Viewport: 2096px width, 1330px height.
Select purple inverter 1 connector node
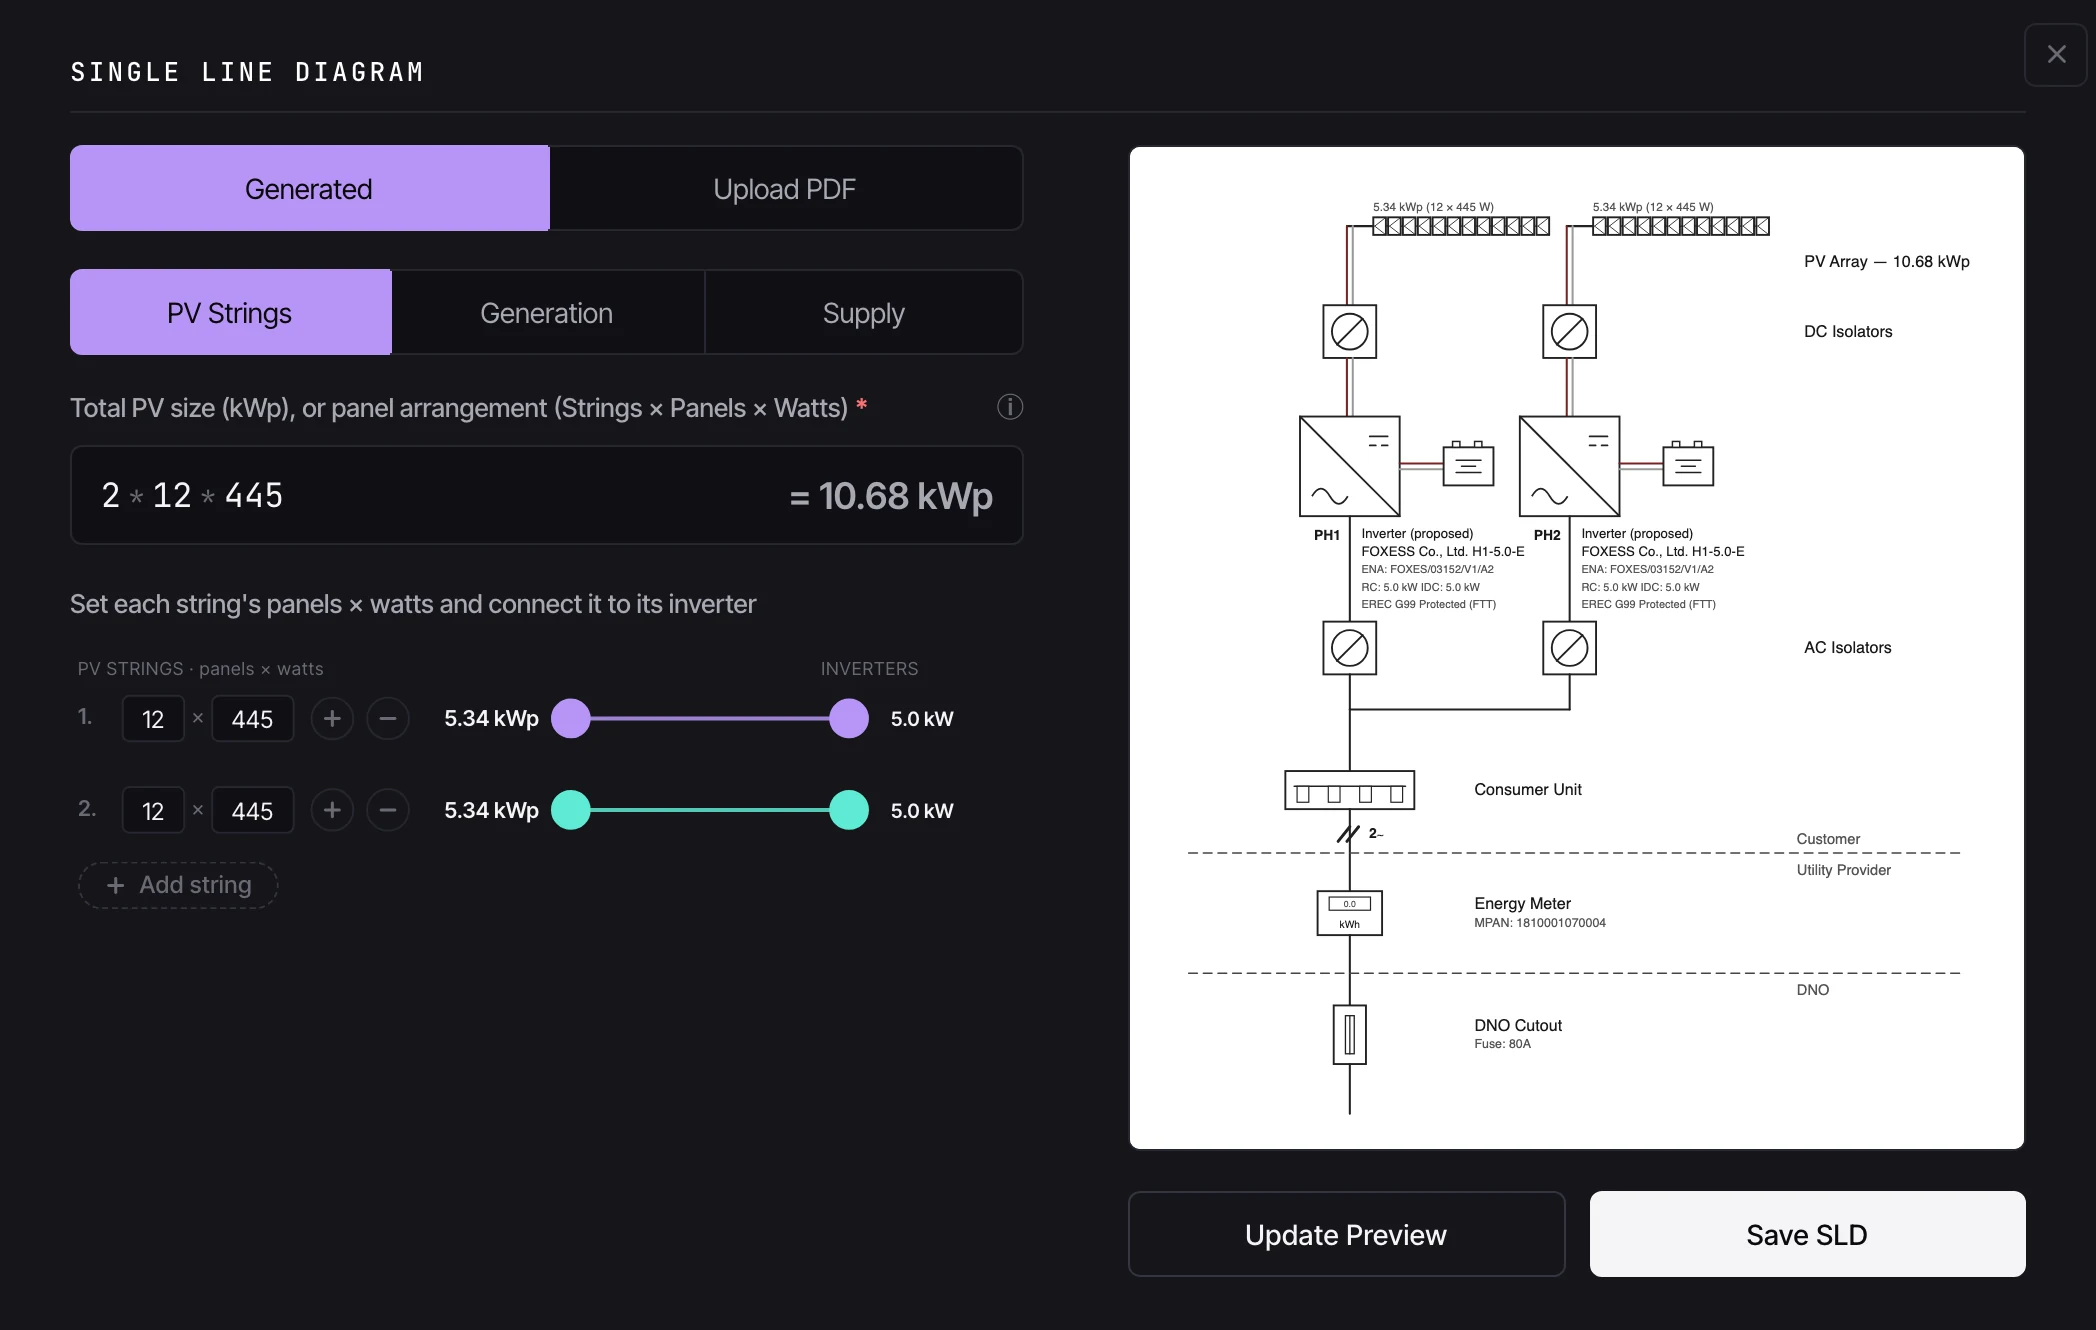tap(849, 718)
